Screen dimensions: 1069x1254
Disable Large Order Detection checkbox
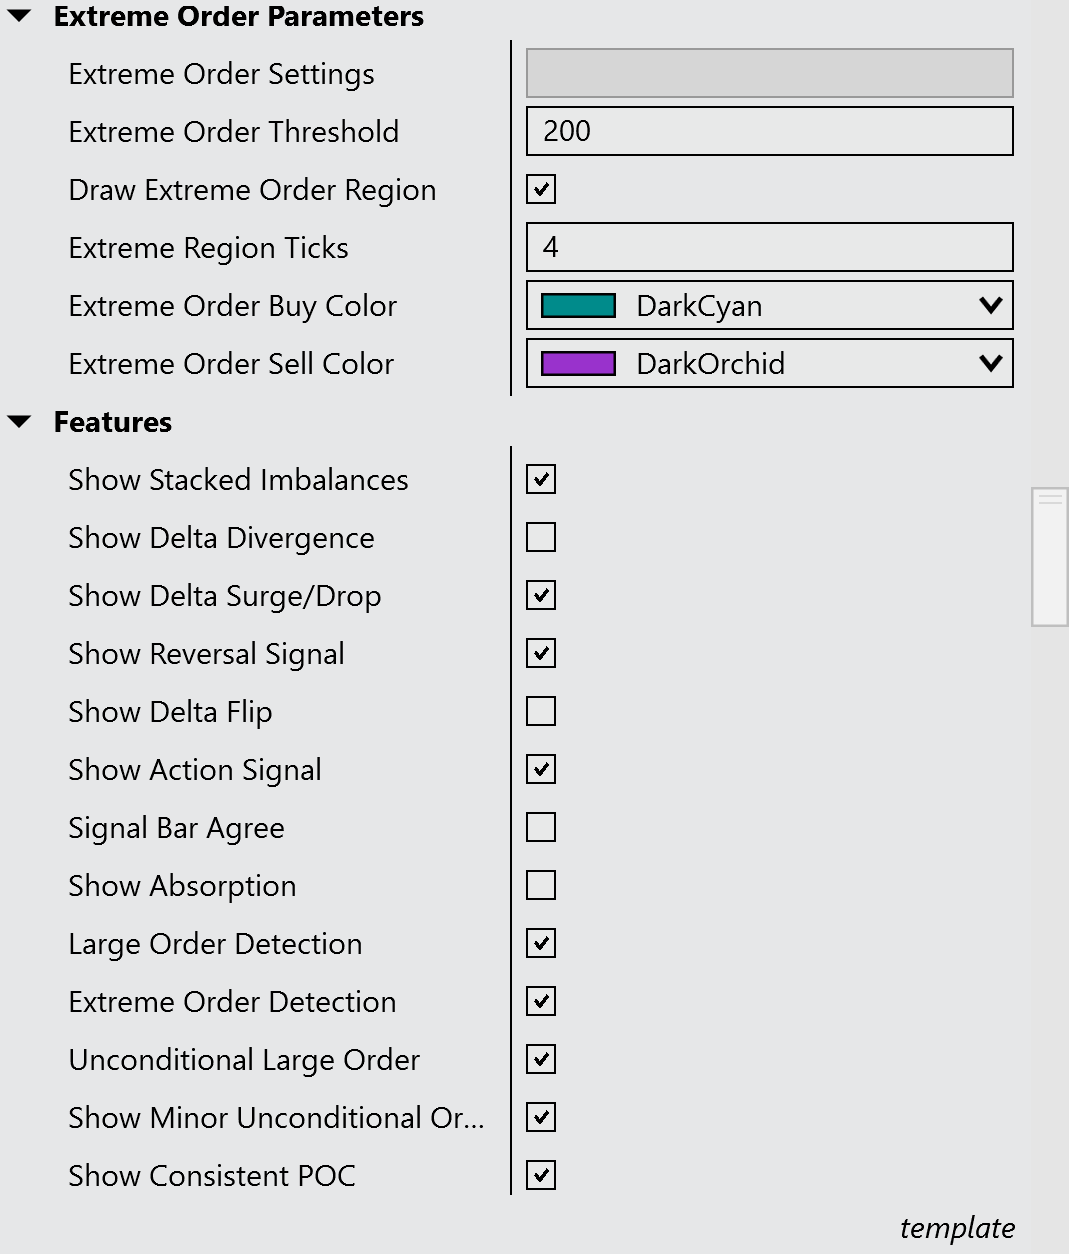[x=541, y=943]
